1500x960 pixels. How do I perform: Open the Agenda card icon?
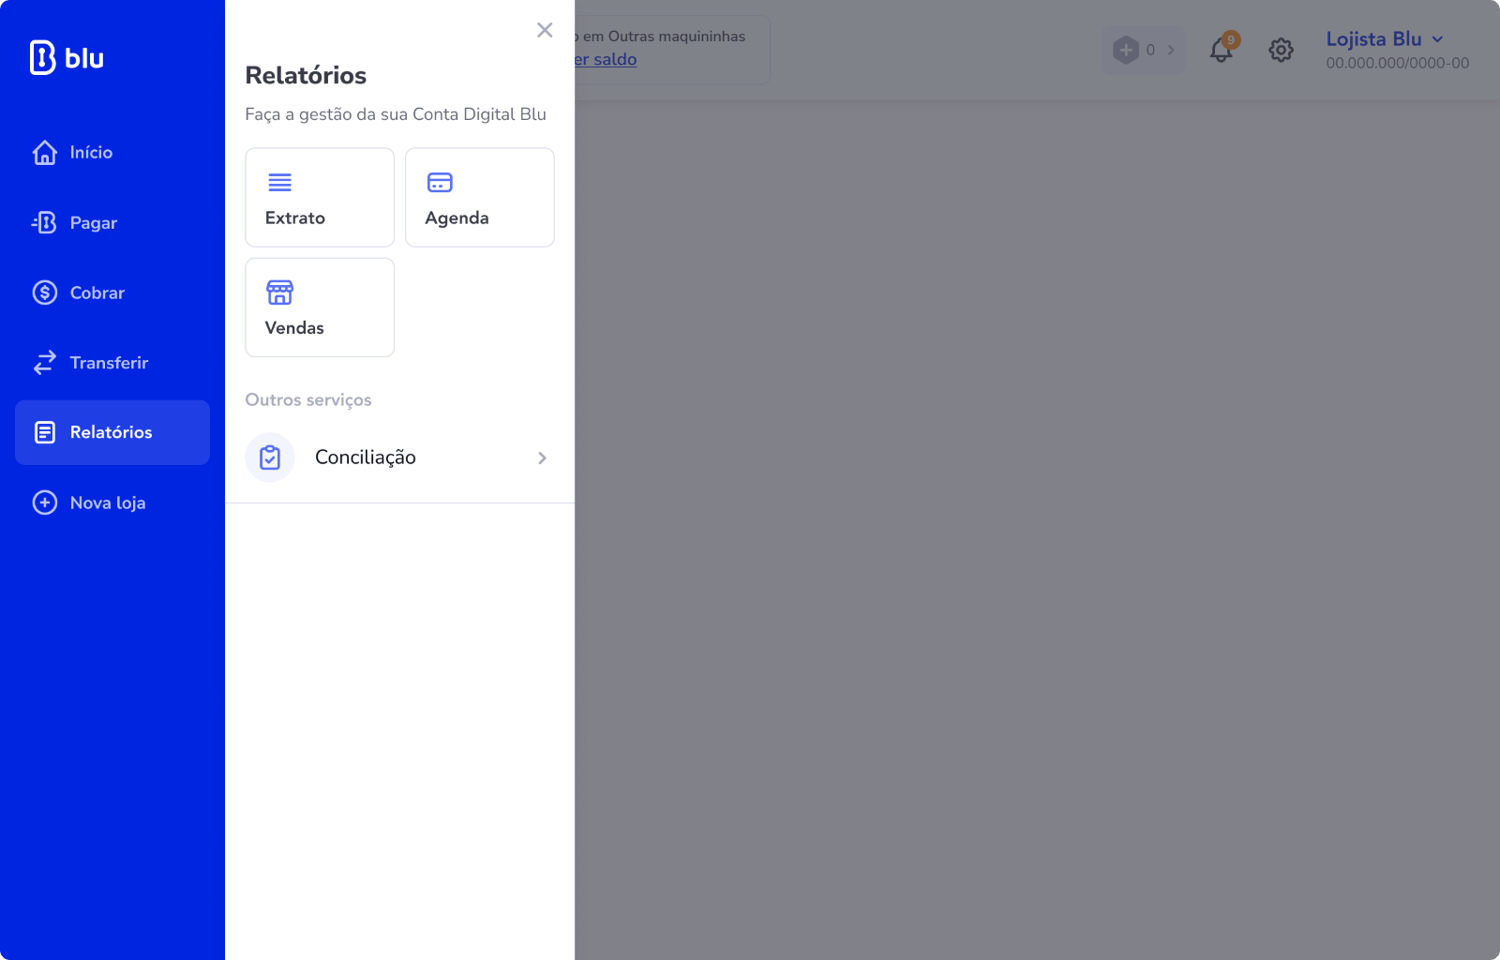point(439,182)
